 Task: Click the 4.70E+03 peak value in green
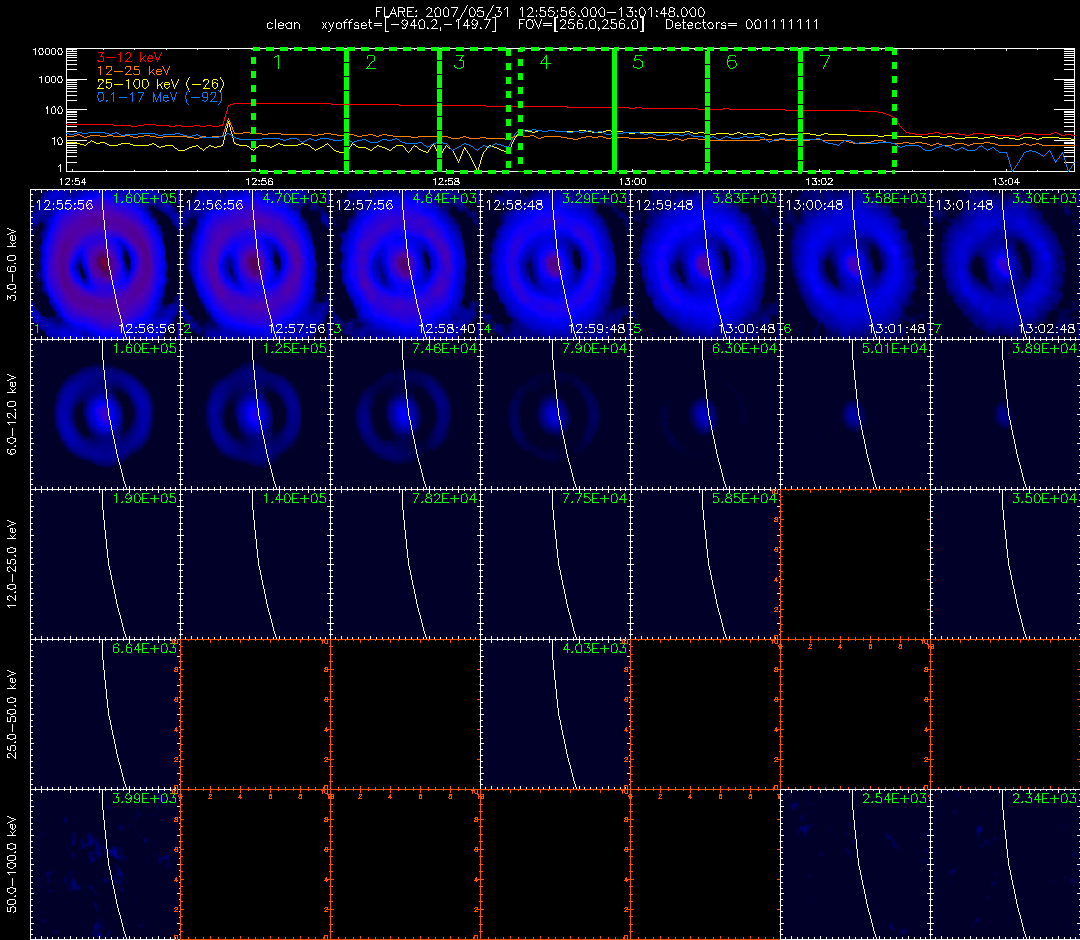[295, 198]
